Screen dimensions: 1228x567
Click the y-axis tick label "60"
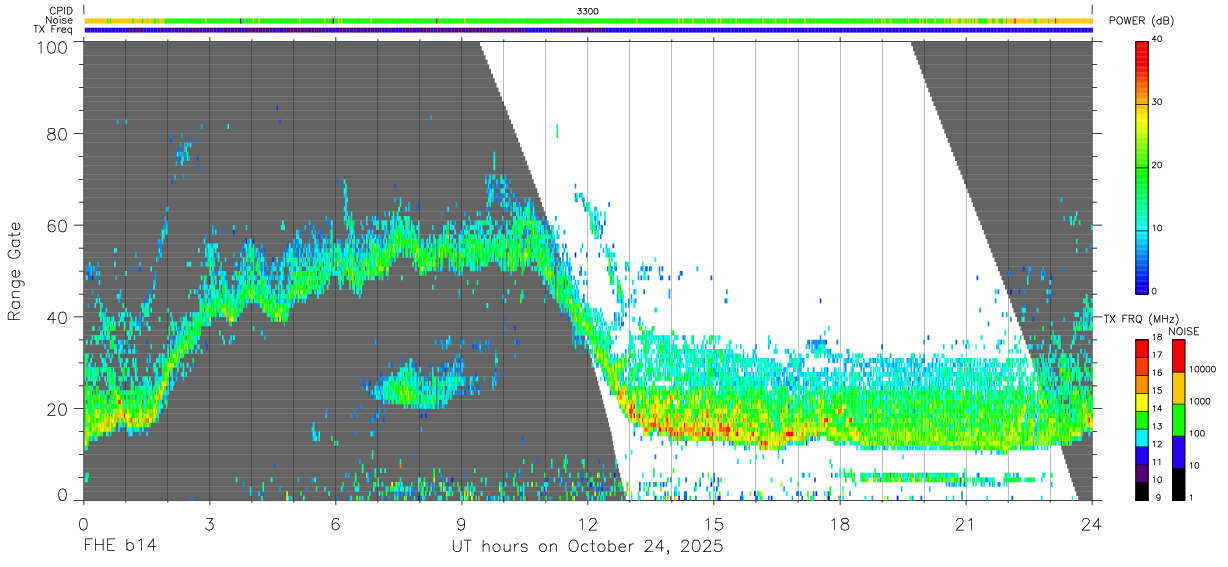[x=57, y=225]
